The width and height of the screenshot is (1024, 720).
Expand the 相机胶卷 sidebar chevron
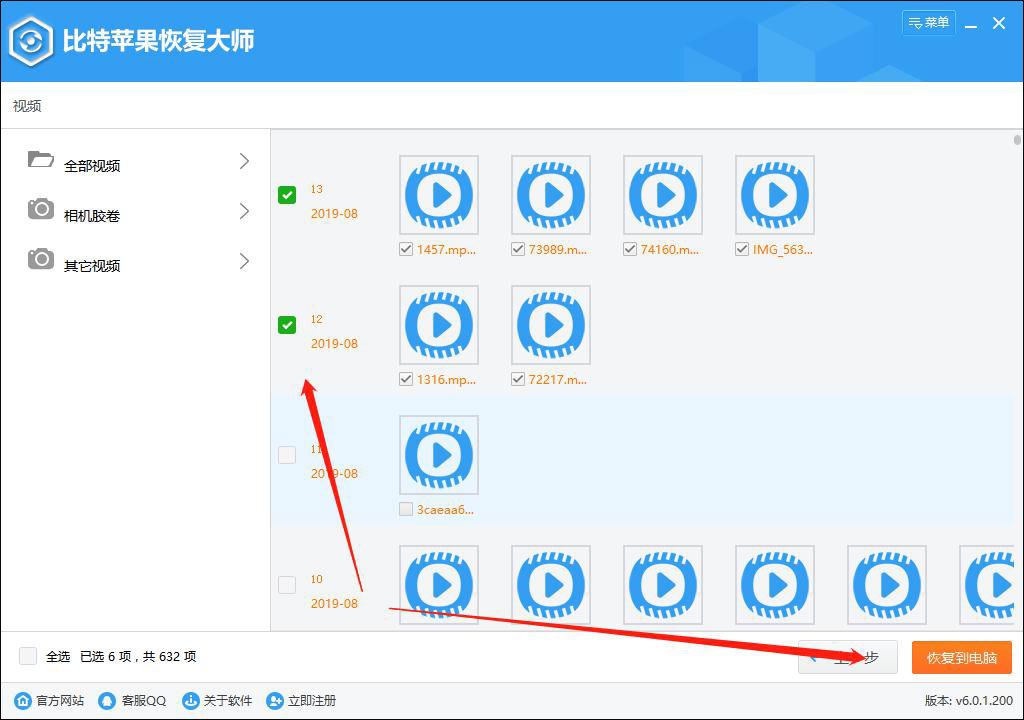click(x=243, y=212)
